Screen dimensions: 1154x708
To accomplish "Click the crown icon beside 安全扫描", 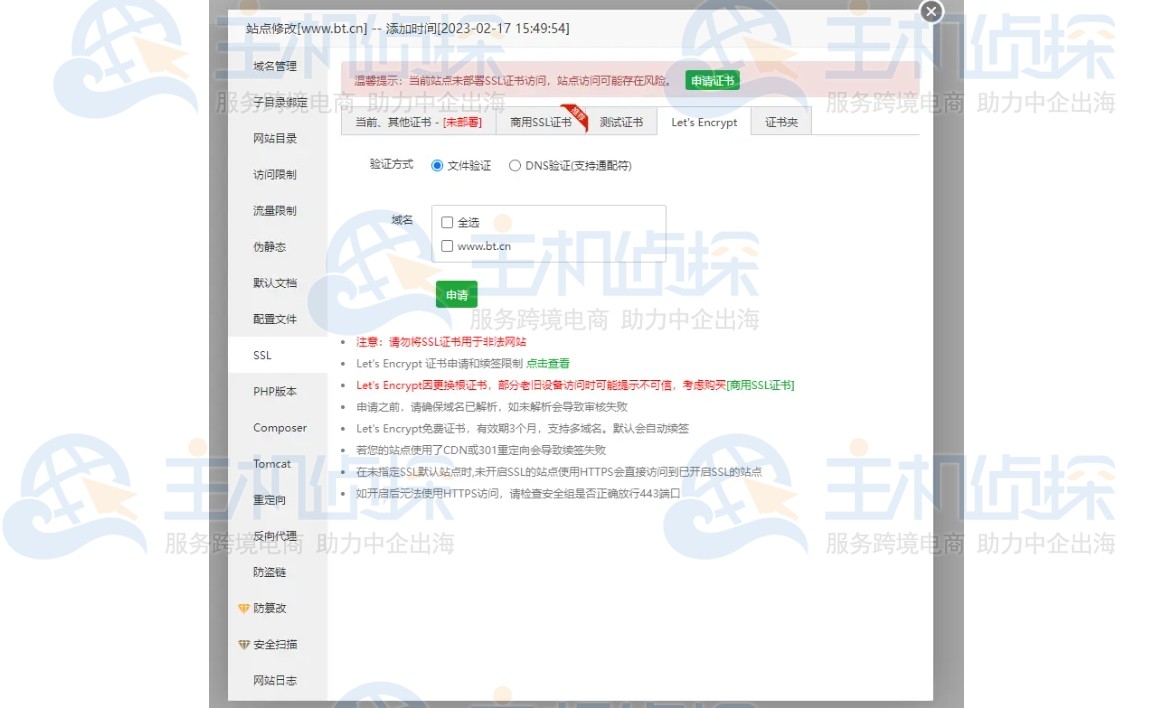I will pos(245,644).
